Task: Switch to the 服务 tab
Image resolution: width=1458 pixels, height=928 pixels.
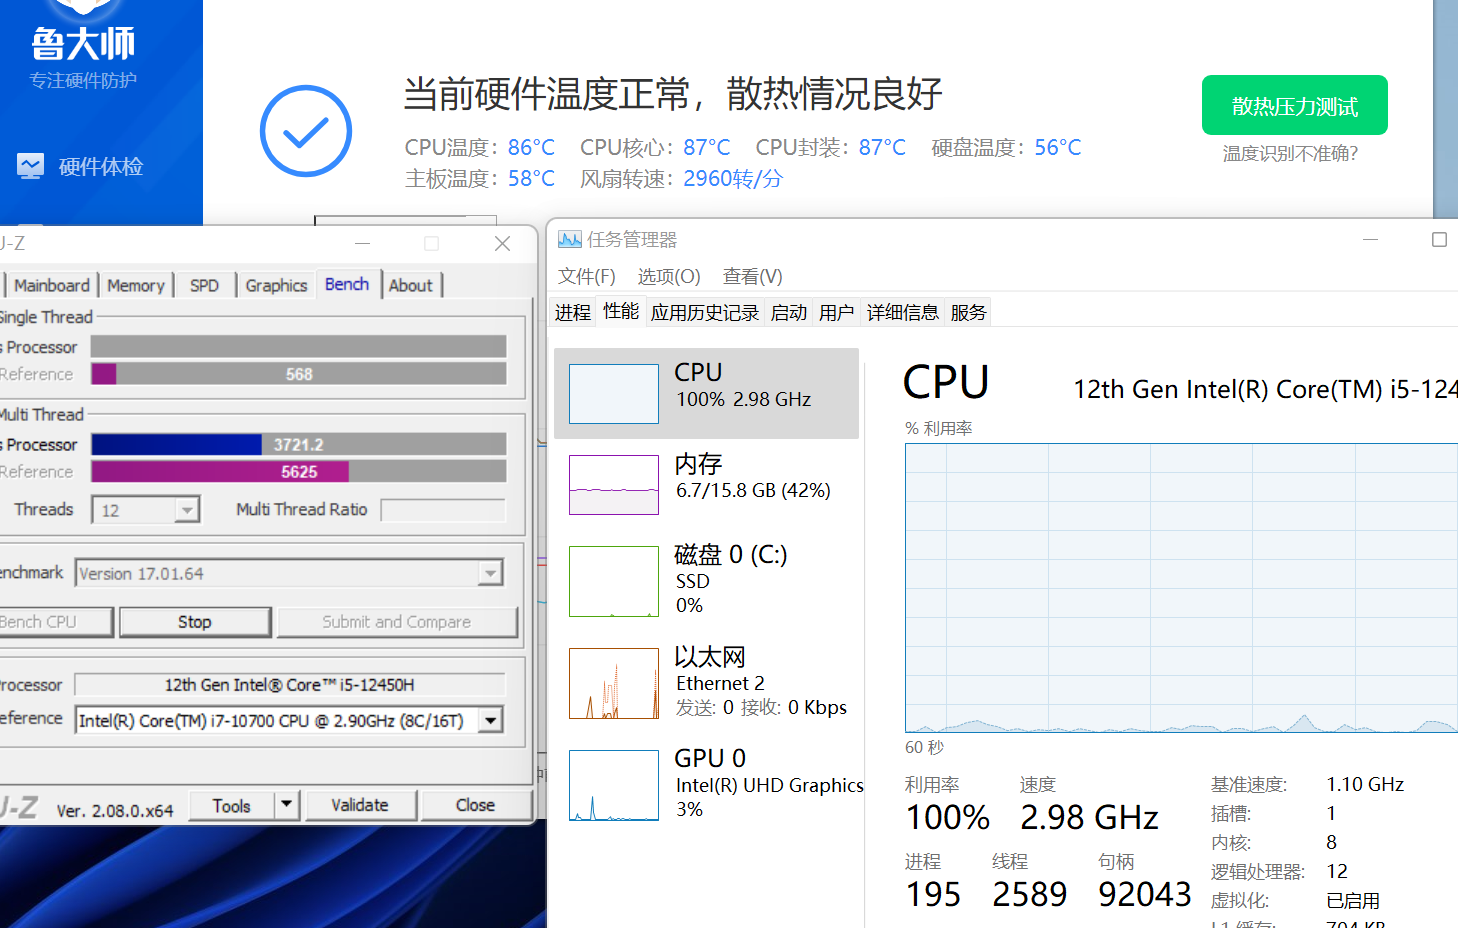Action: (x=968, y=313)
